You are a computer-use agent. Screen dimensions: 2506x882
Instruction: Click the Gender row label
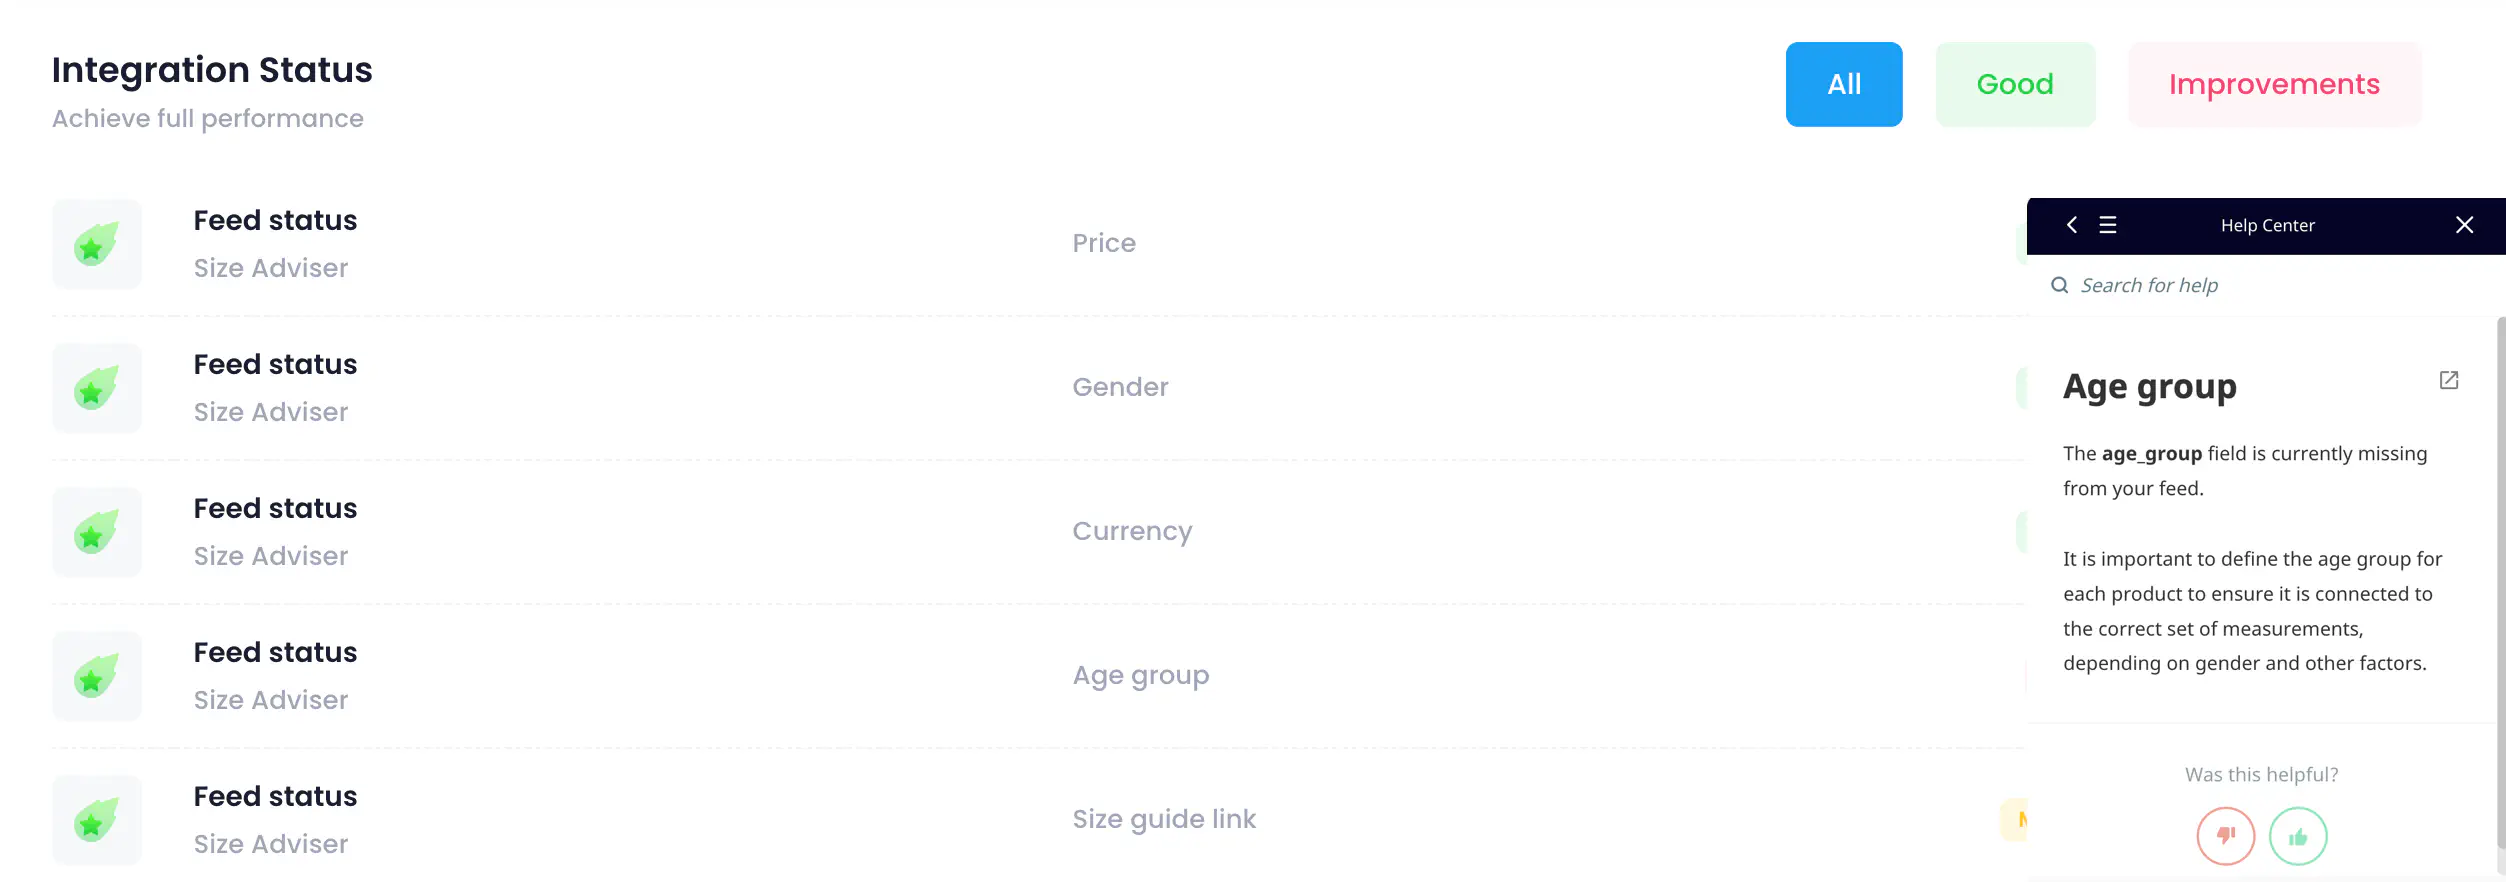(x=1120, y=388)
